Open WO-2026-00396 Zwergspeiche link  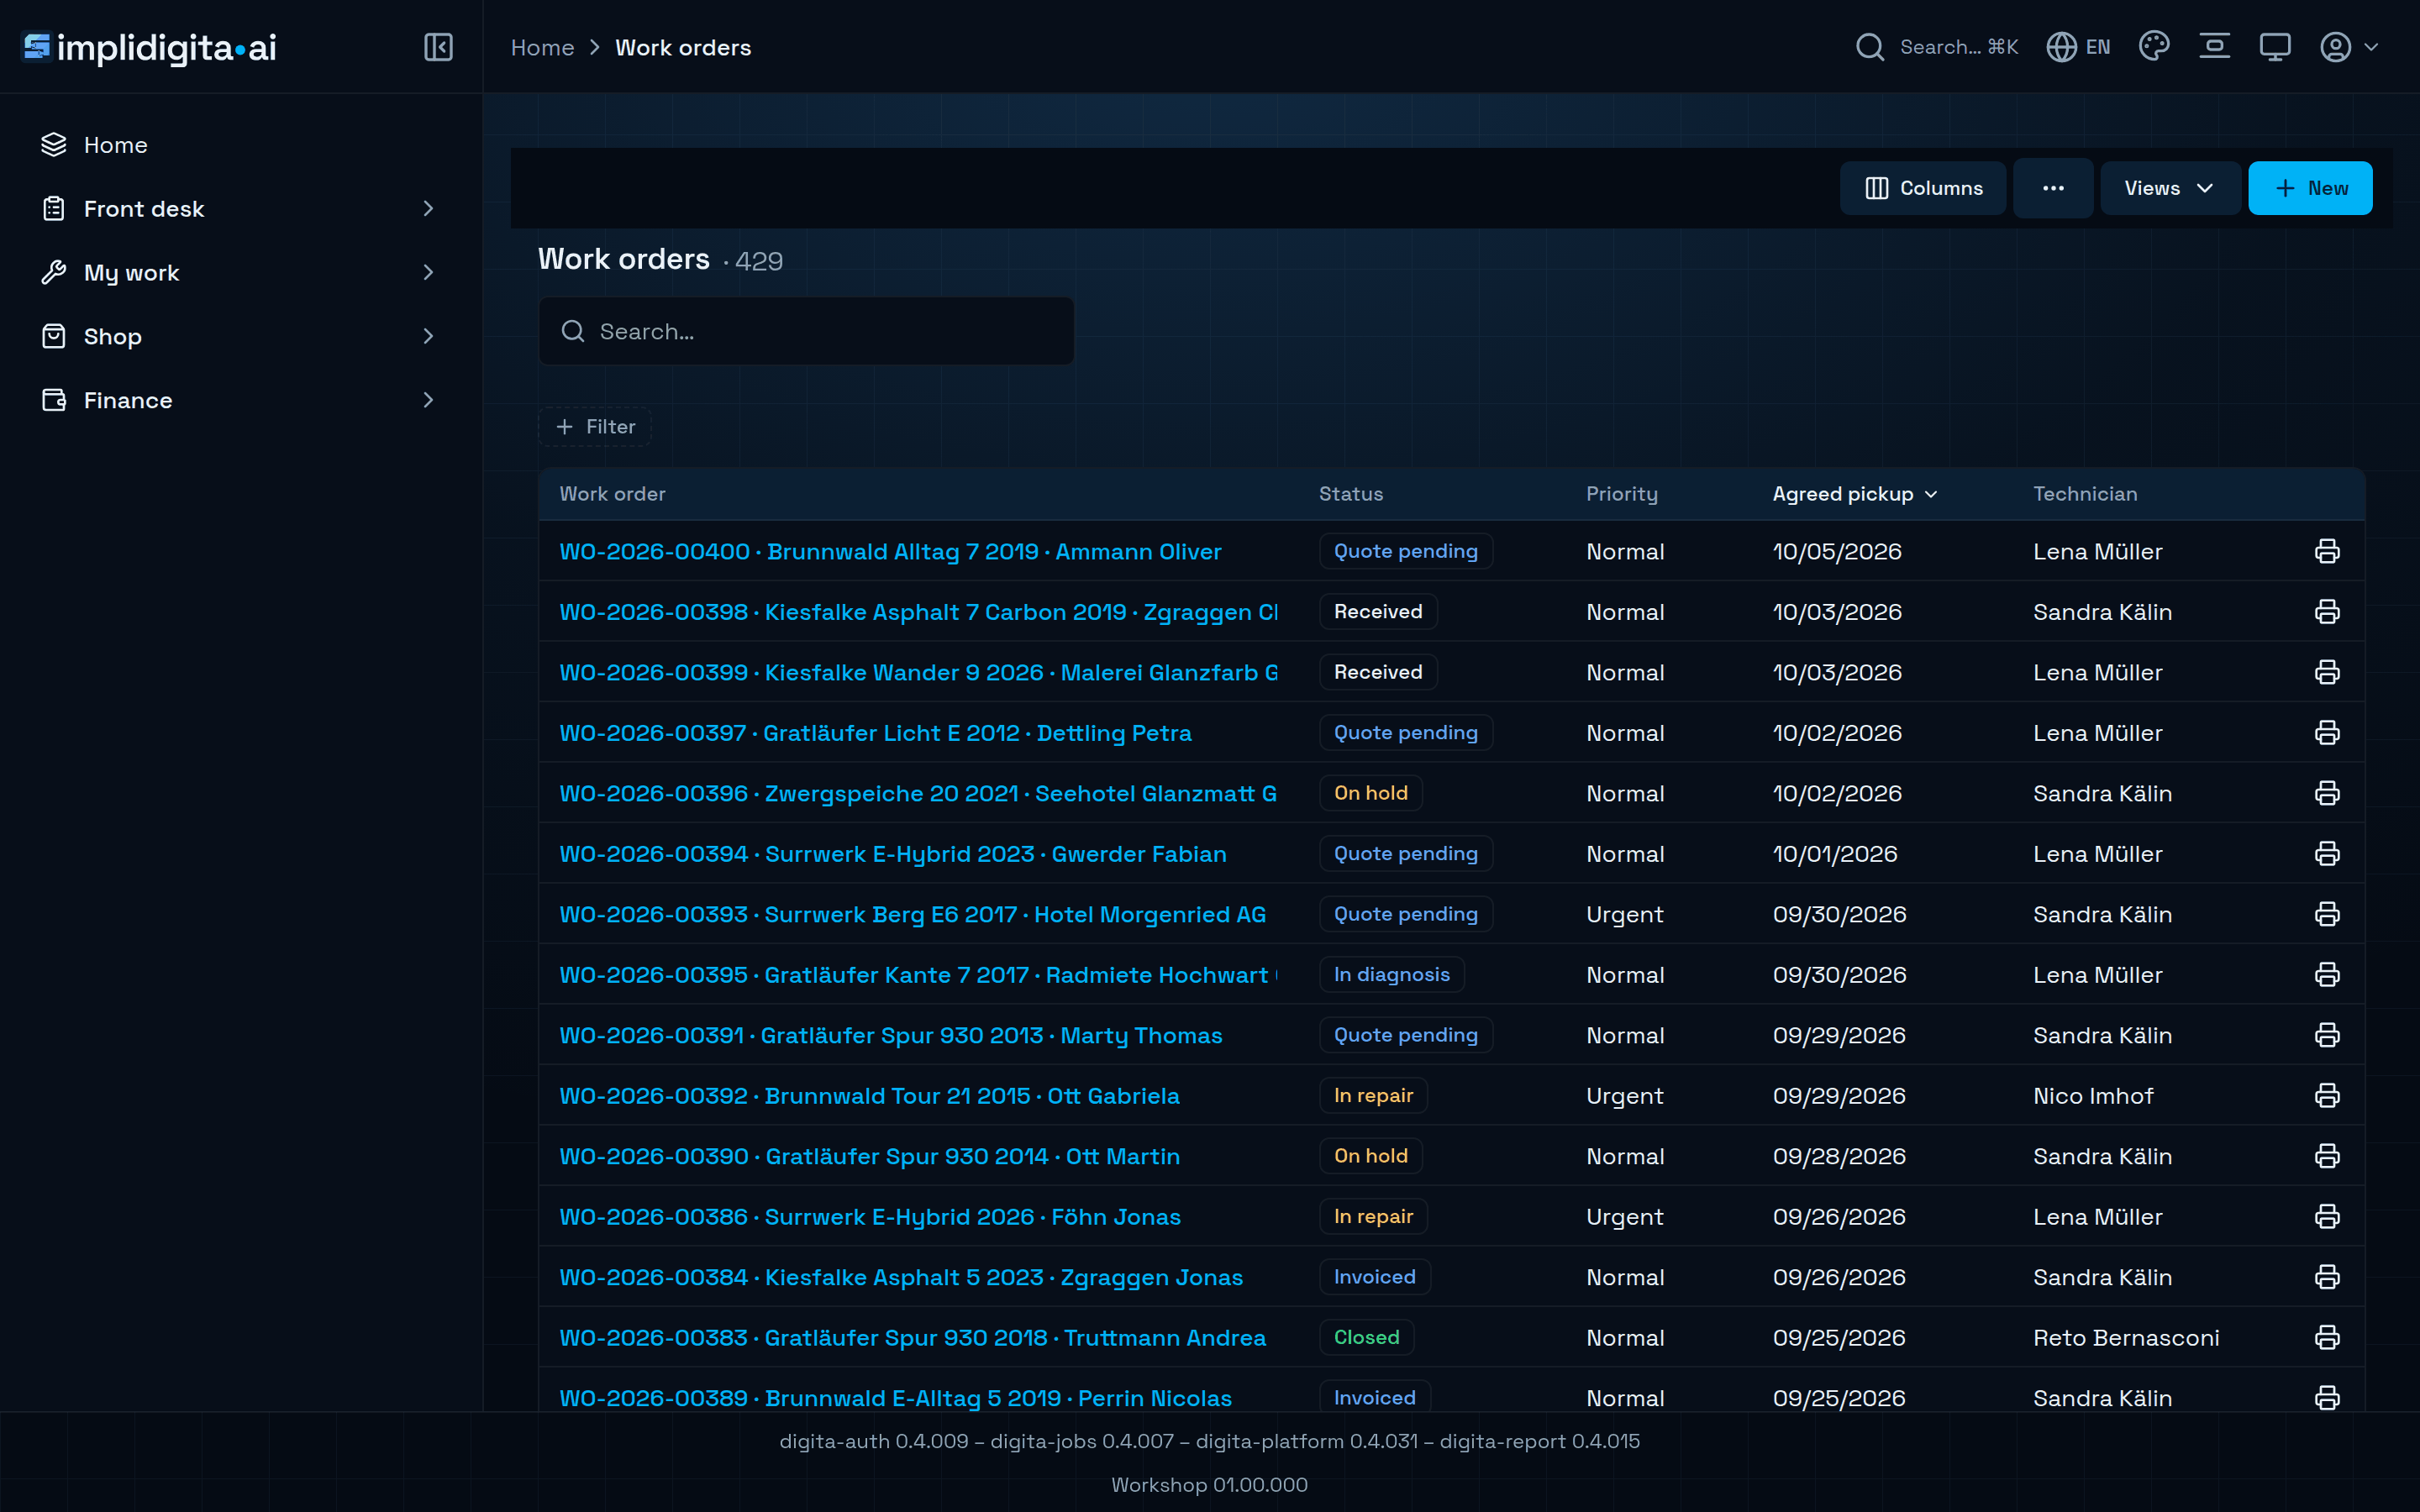(x=918, y=794)
